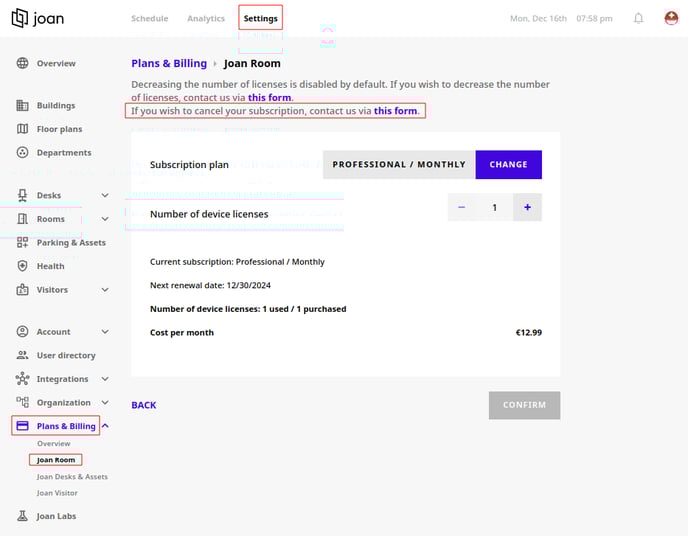Click the Visitors badge icon
The image size is (688, 536).
pyautogui.click(x=22, y=290)
